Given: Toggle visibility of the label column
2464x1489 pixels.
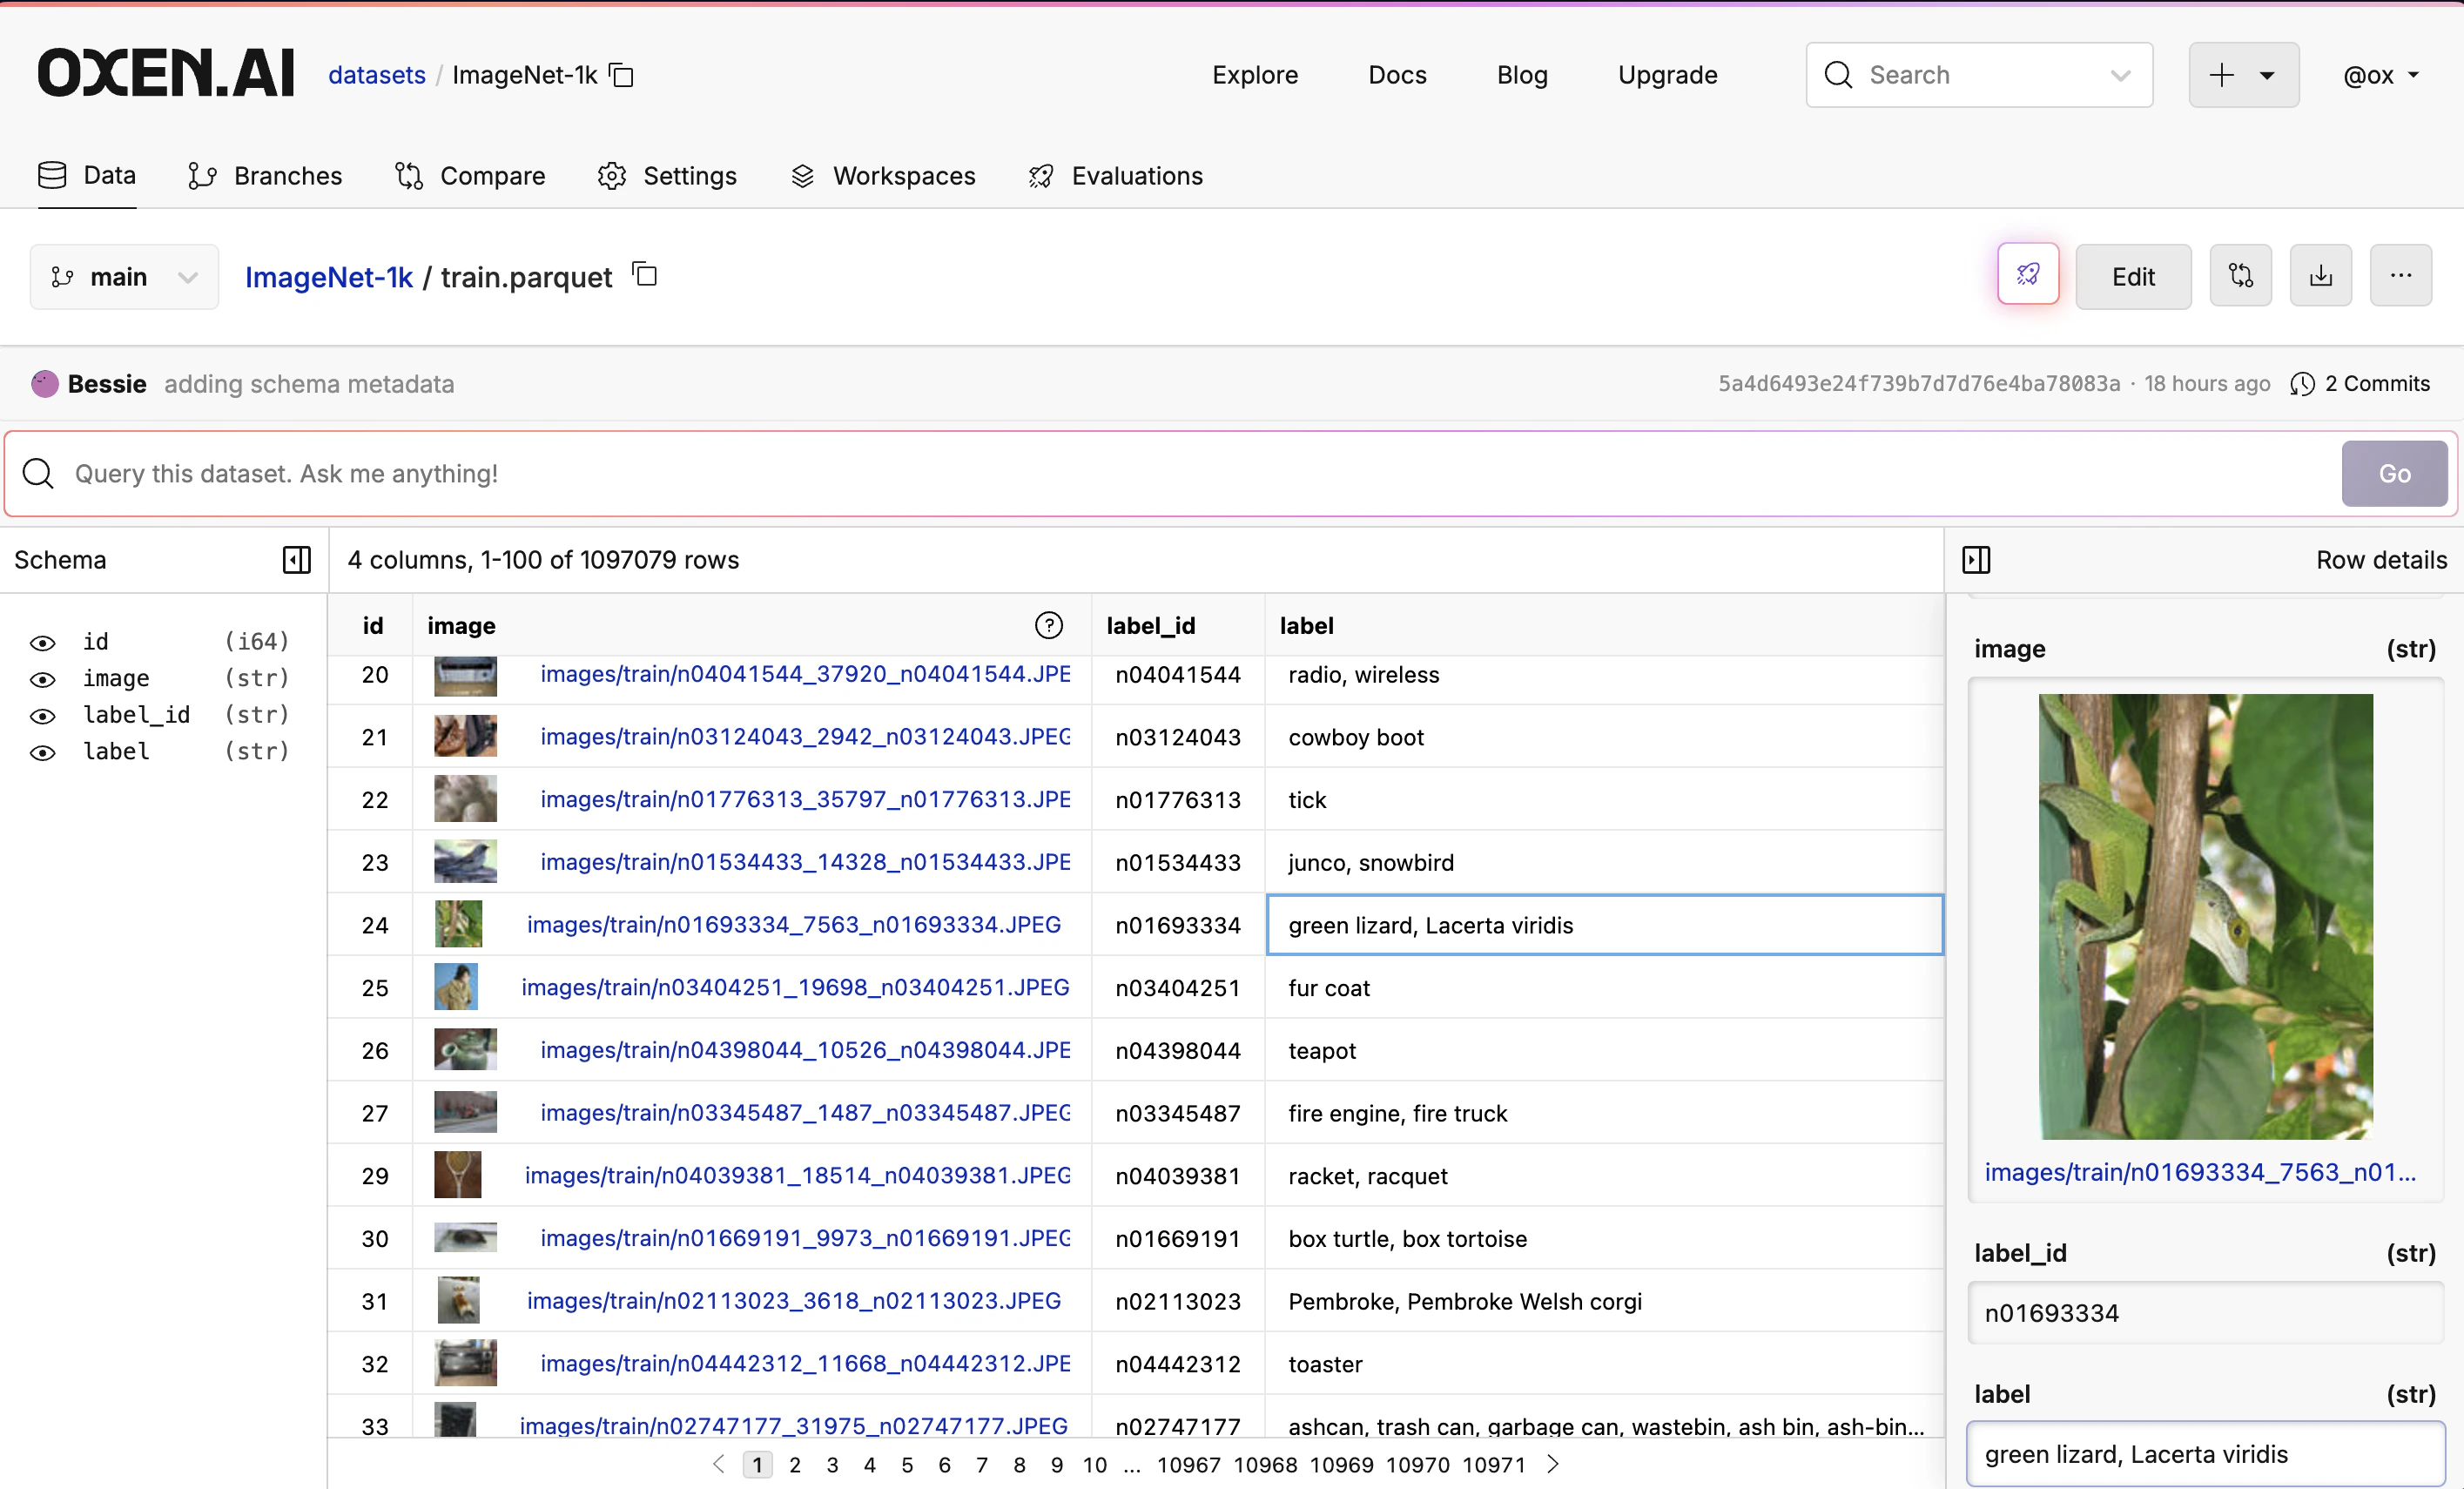Looking at the screenshot, I should 42,752.
